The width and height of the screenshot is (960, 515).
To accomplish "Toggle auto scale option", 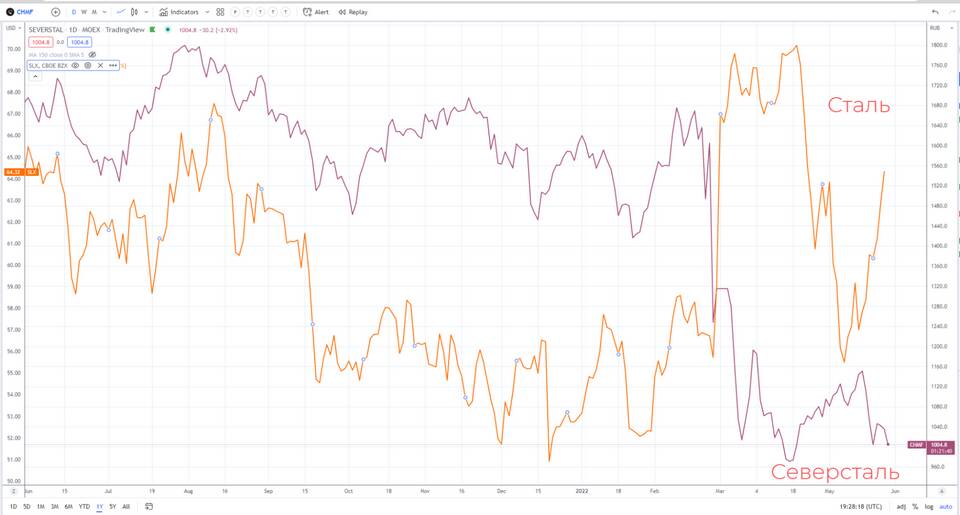I will pos(946,506).
